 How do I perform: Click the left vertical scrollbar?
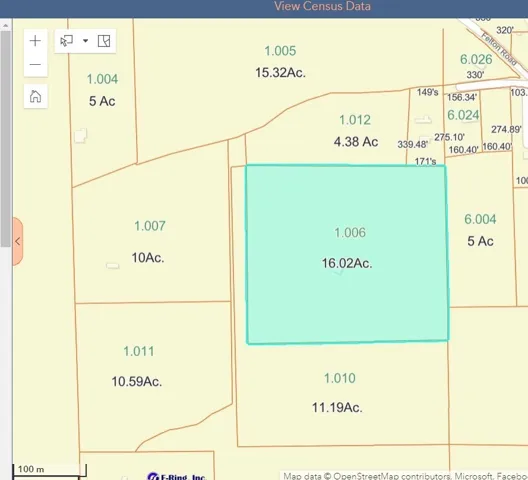(x=5, y=138)
